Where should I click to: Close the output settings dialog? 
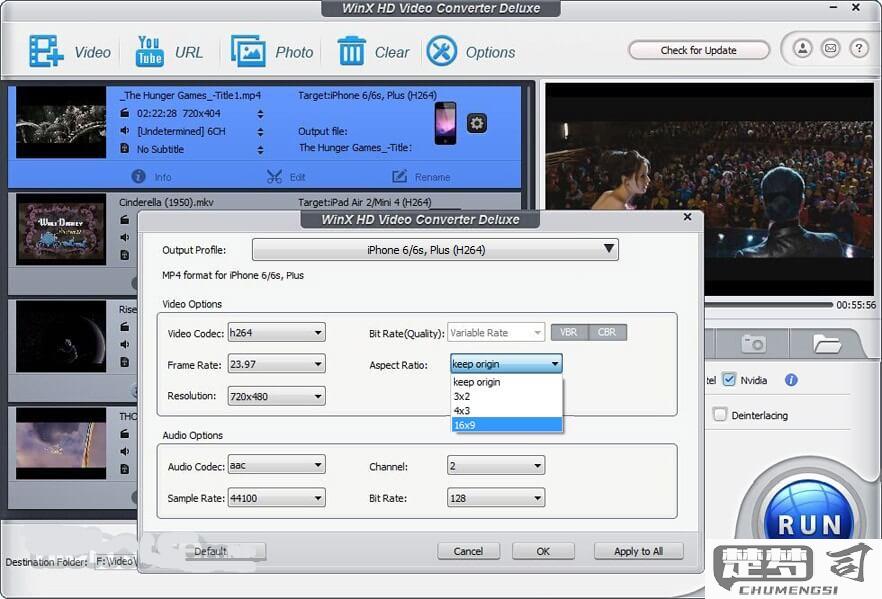click(x=687, y=217)
